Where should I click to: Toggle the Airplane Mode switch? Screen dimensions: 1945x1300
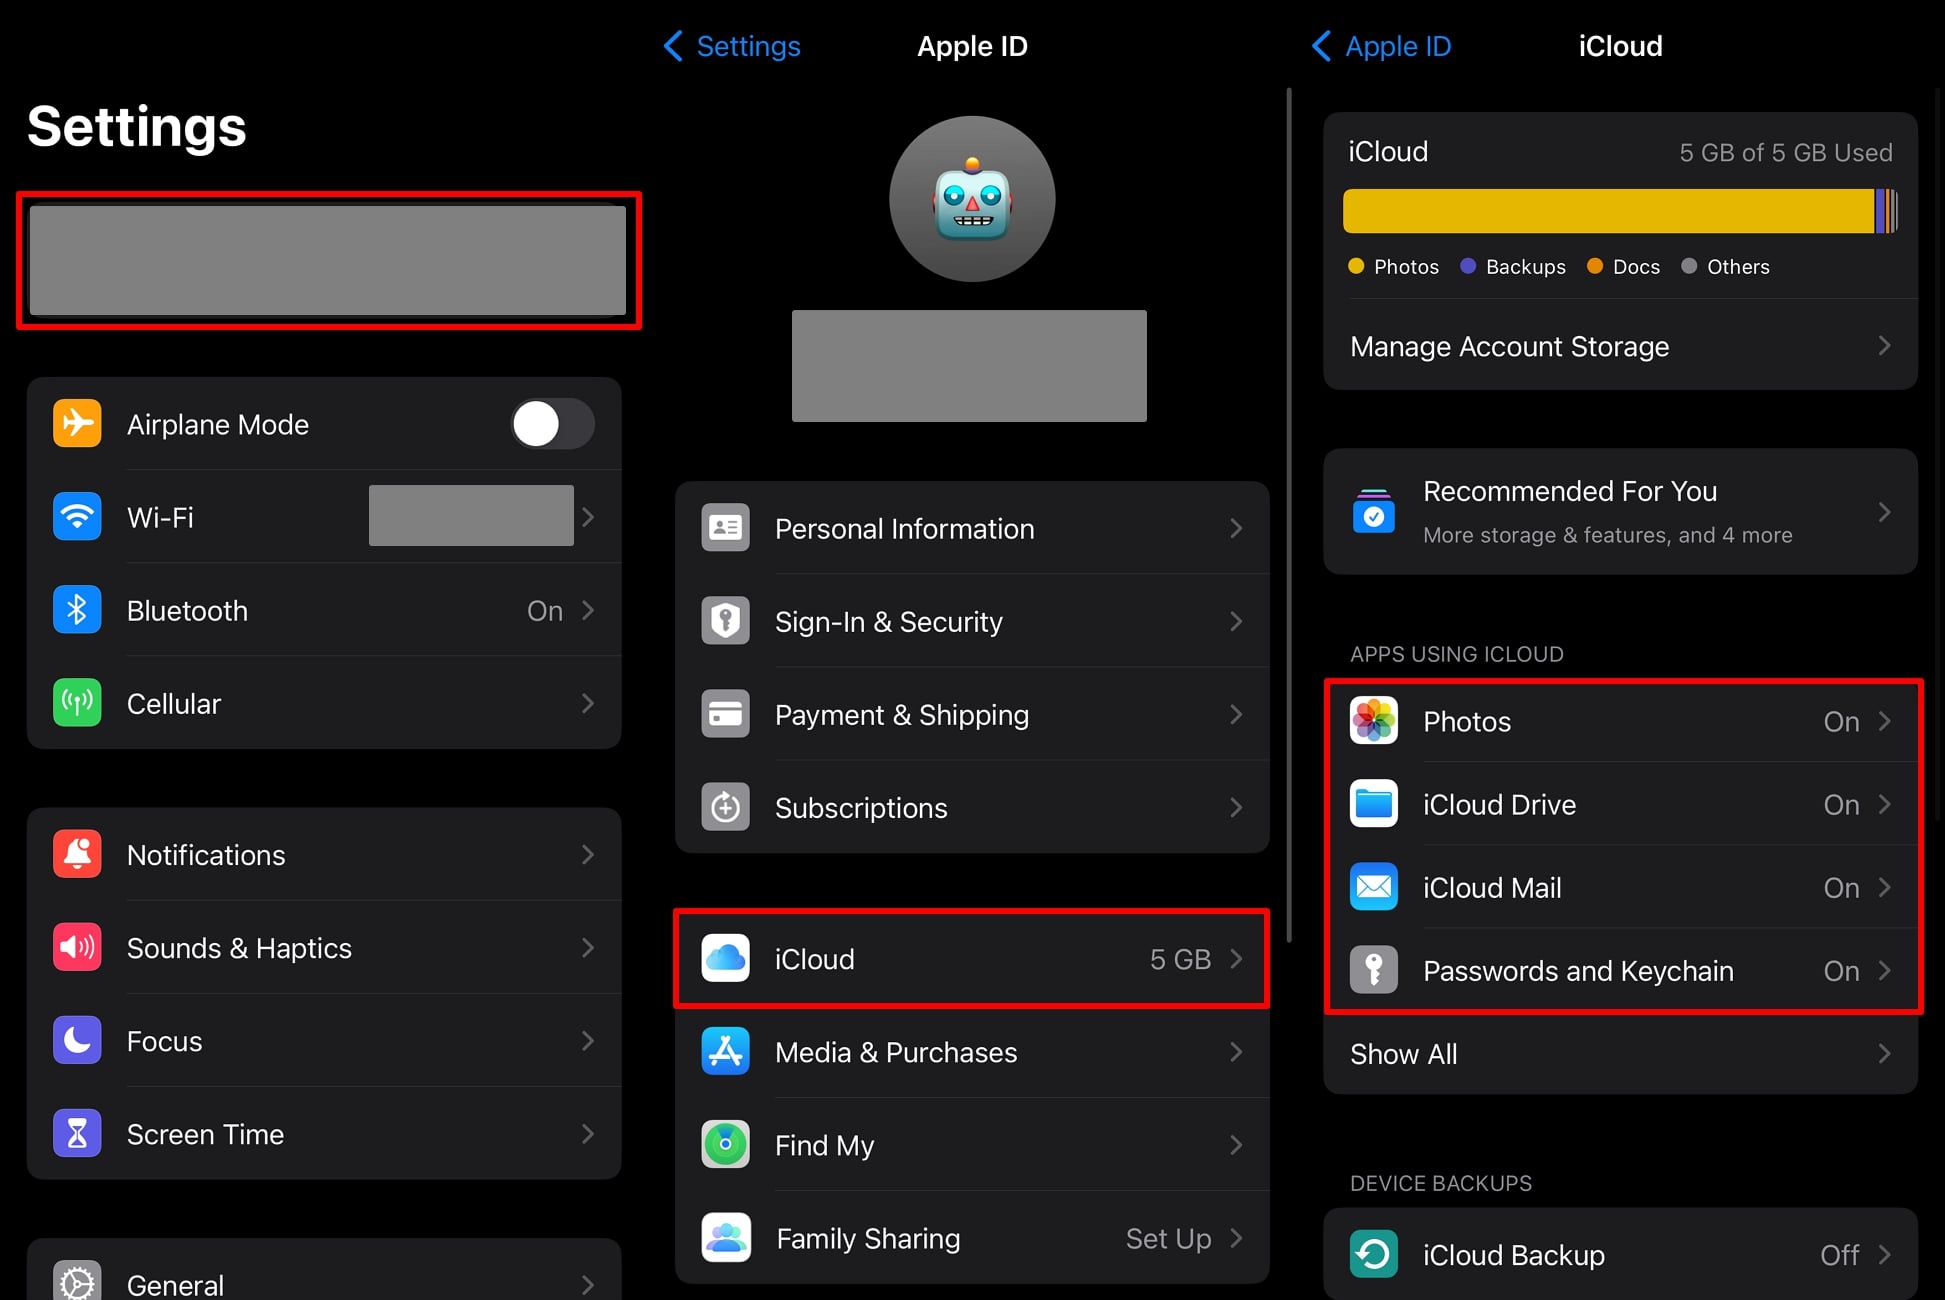[x=552, y=424]
